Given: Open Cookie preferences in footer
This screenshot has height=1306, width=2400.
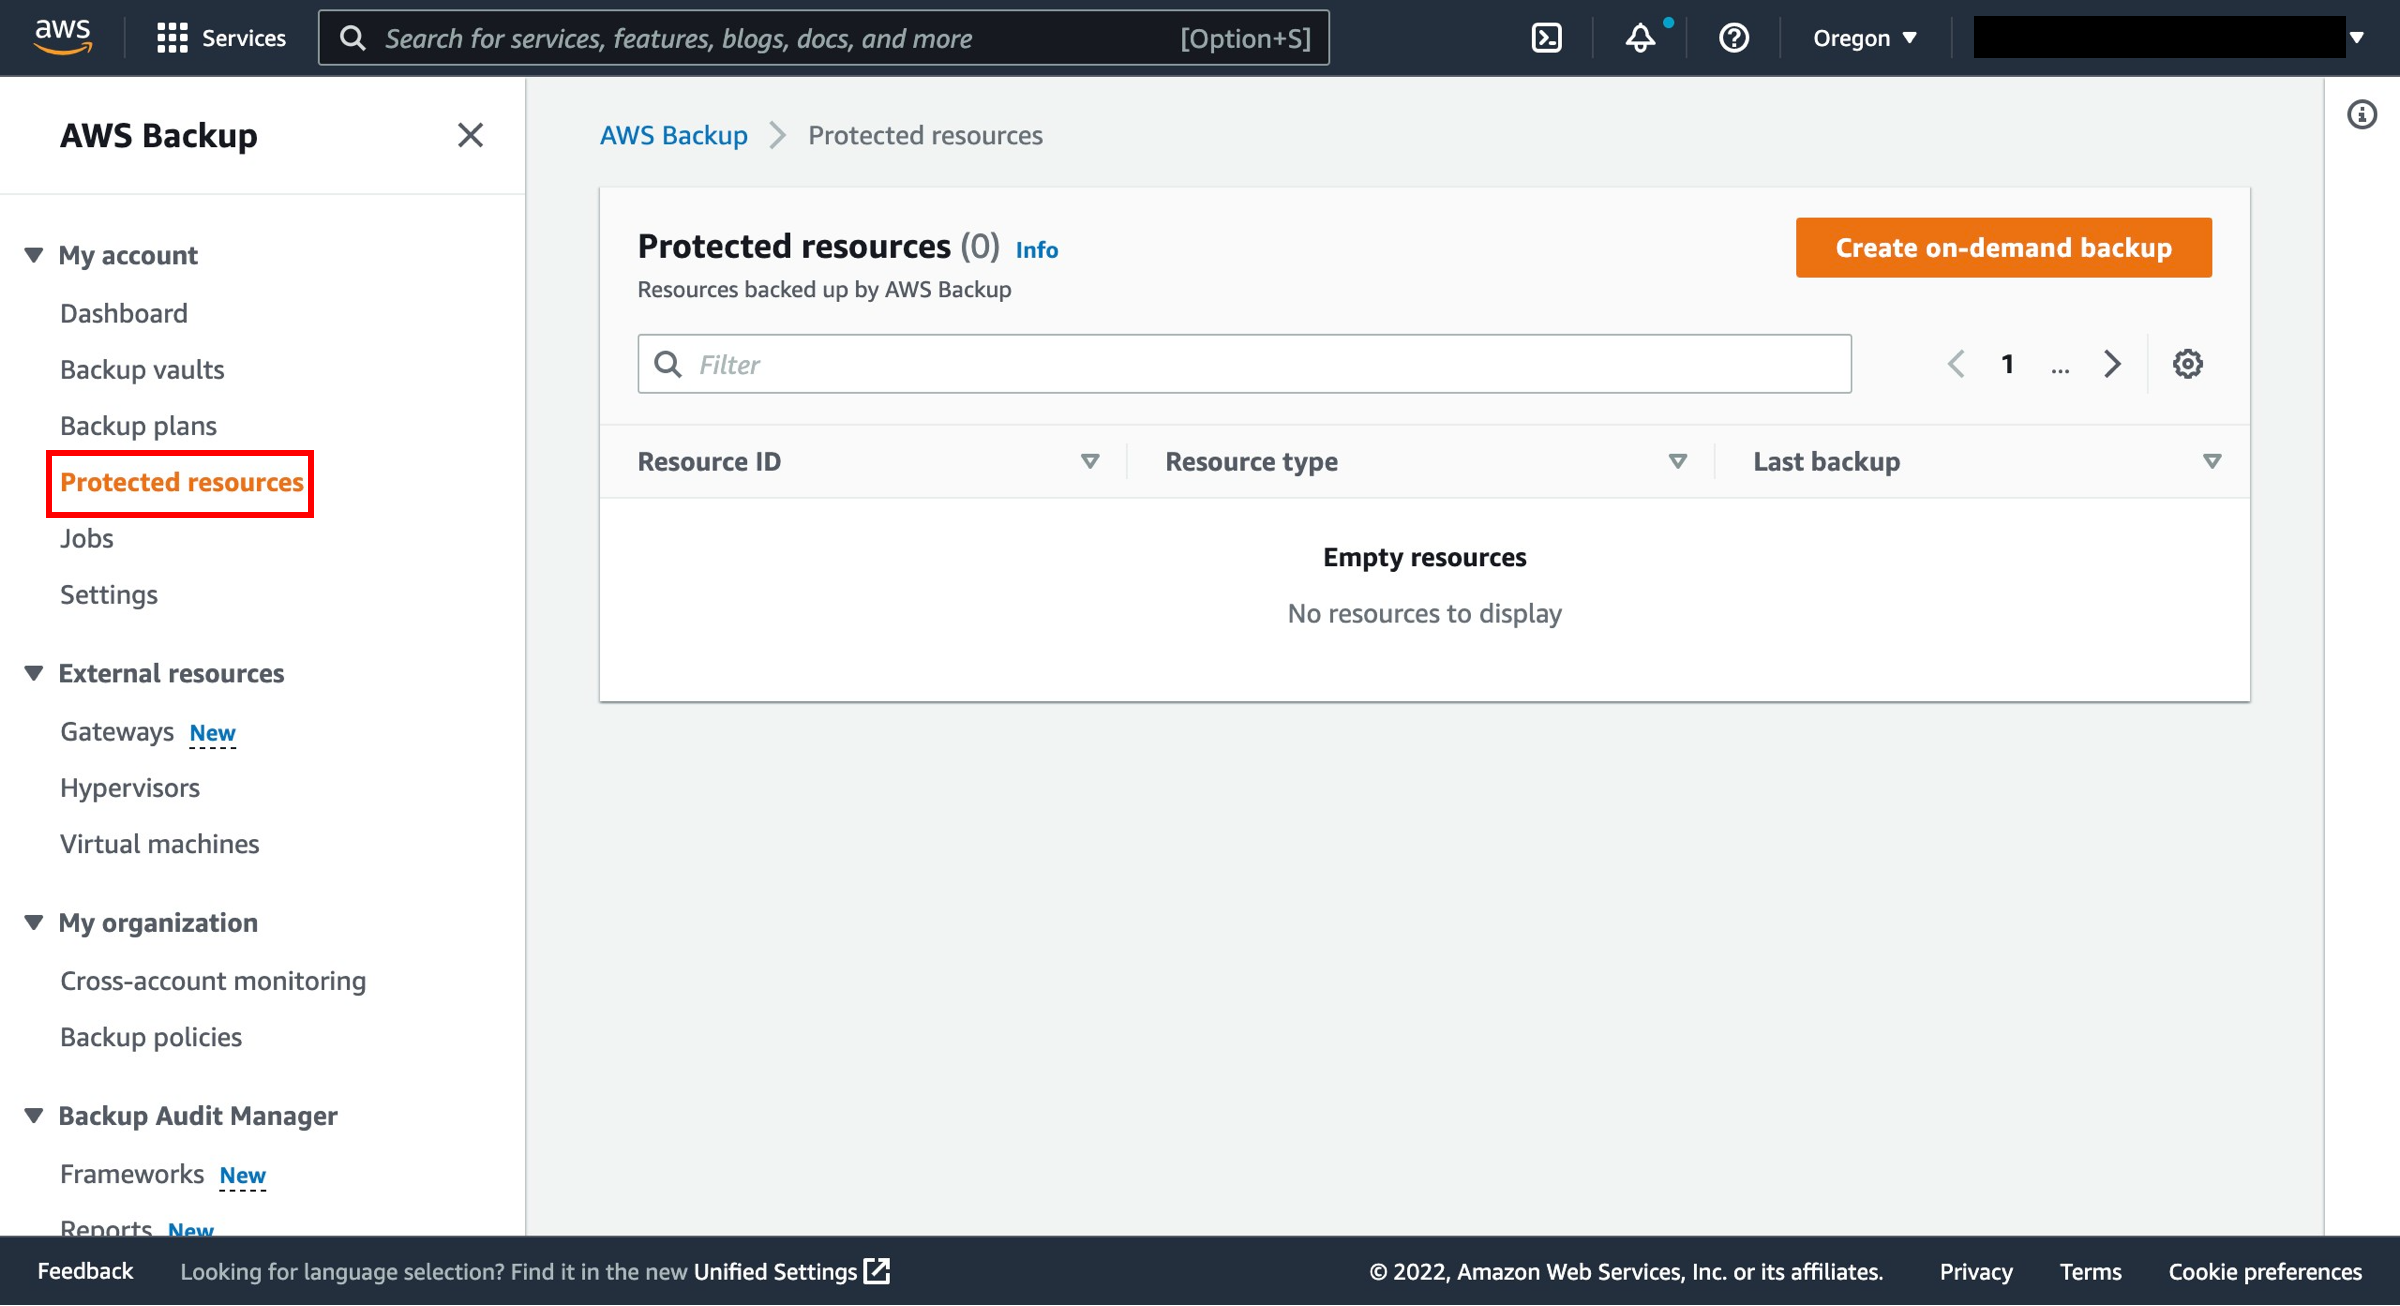Looking at the screenshot, I should (x=2265, y=1271).
